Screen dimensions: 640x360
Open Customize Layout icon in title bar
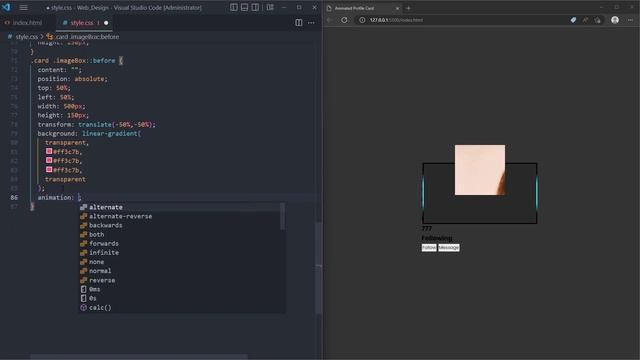coord(270,7)
